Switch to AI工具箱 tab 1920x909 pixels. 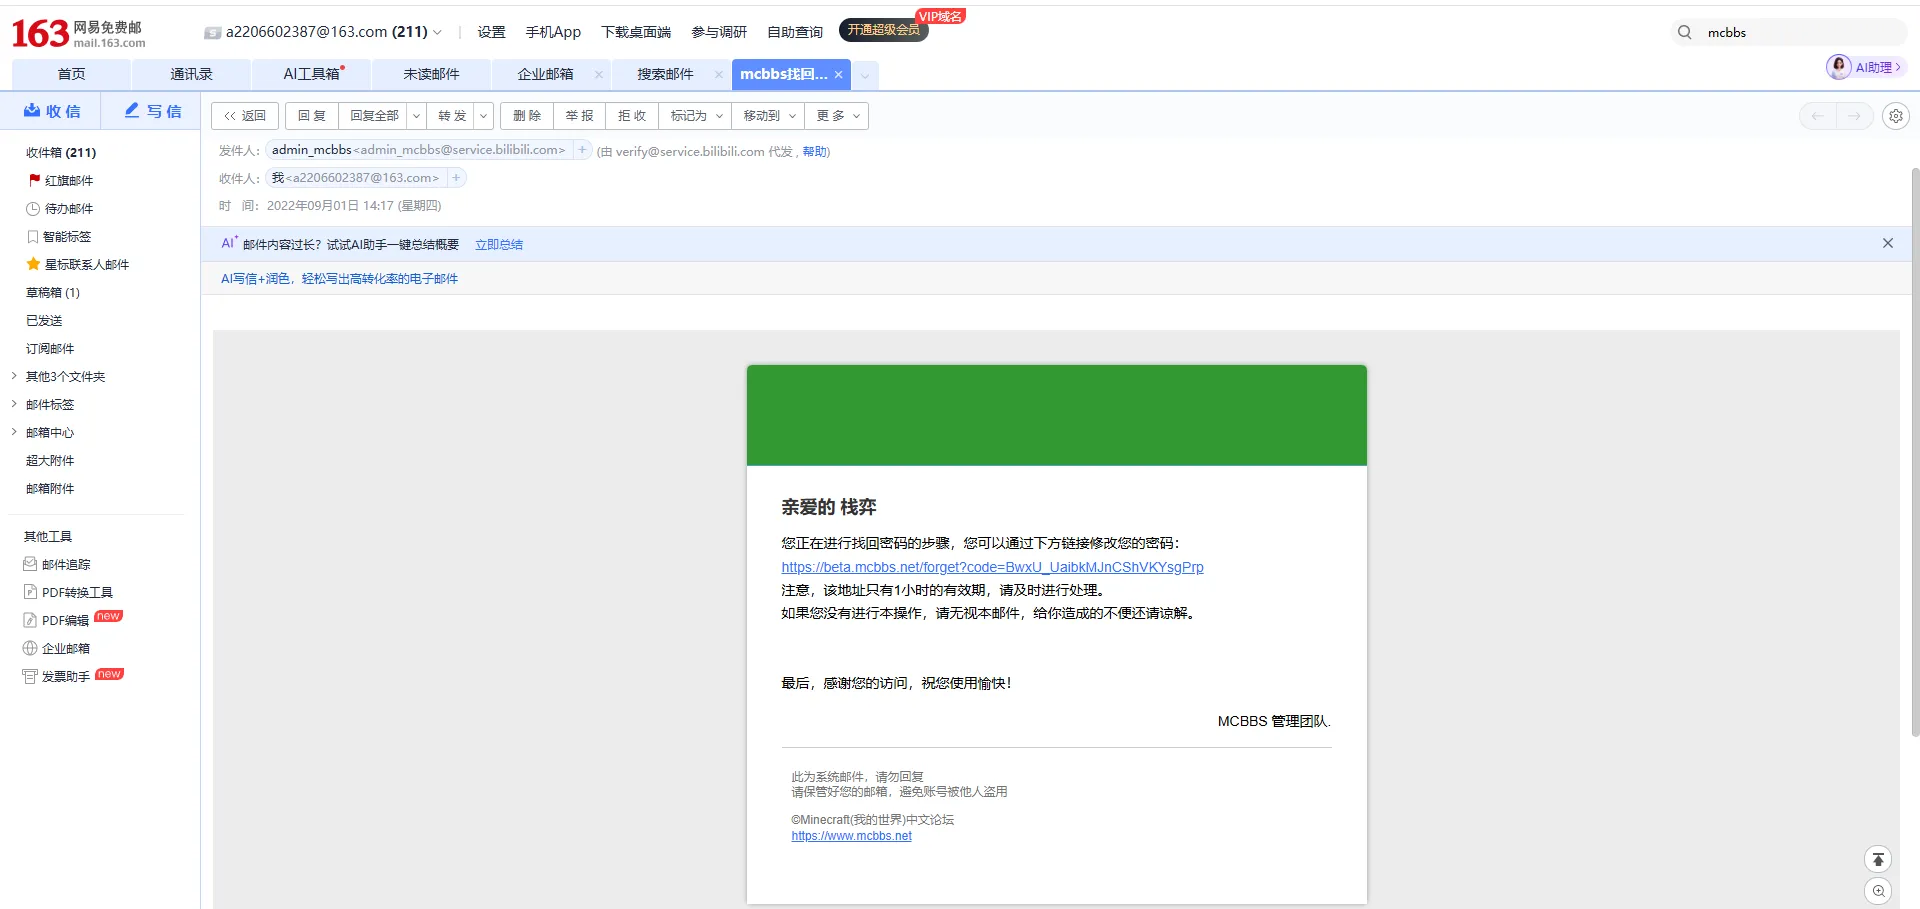pos(311,75)
